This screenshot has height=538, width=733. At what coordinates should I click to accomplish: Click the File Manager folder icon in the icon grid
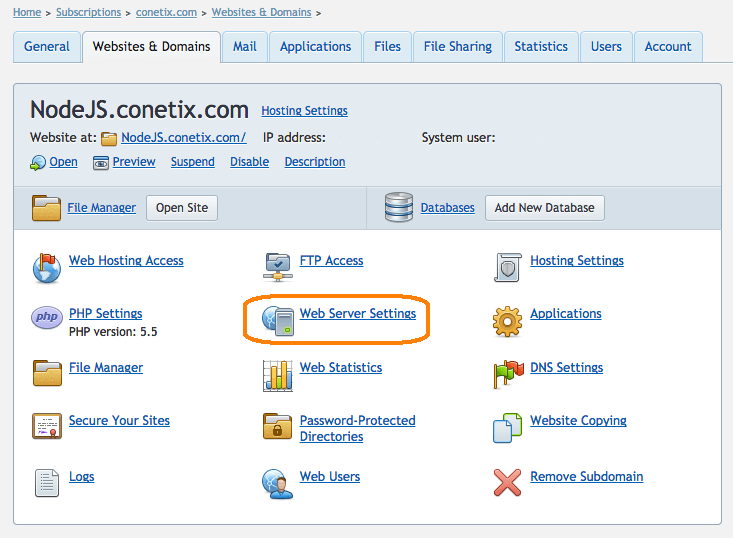click(47, 373)
